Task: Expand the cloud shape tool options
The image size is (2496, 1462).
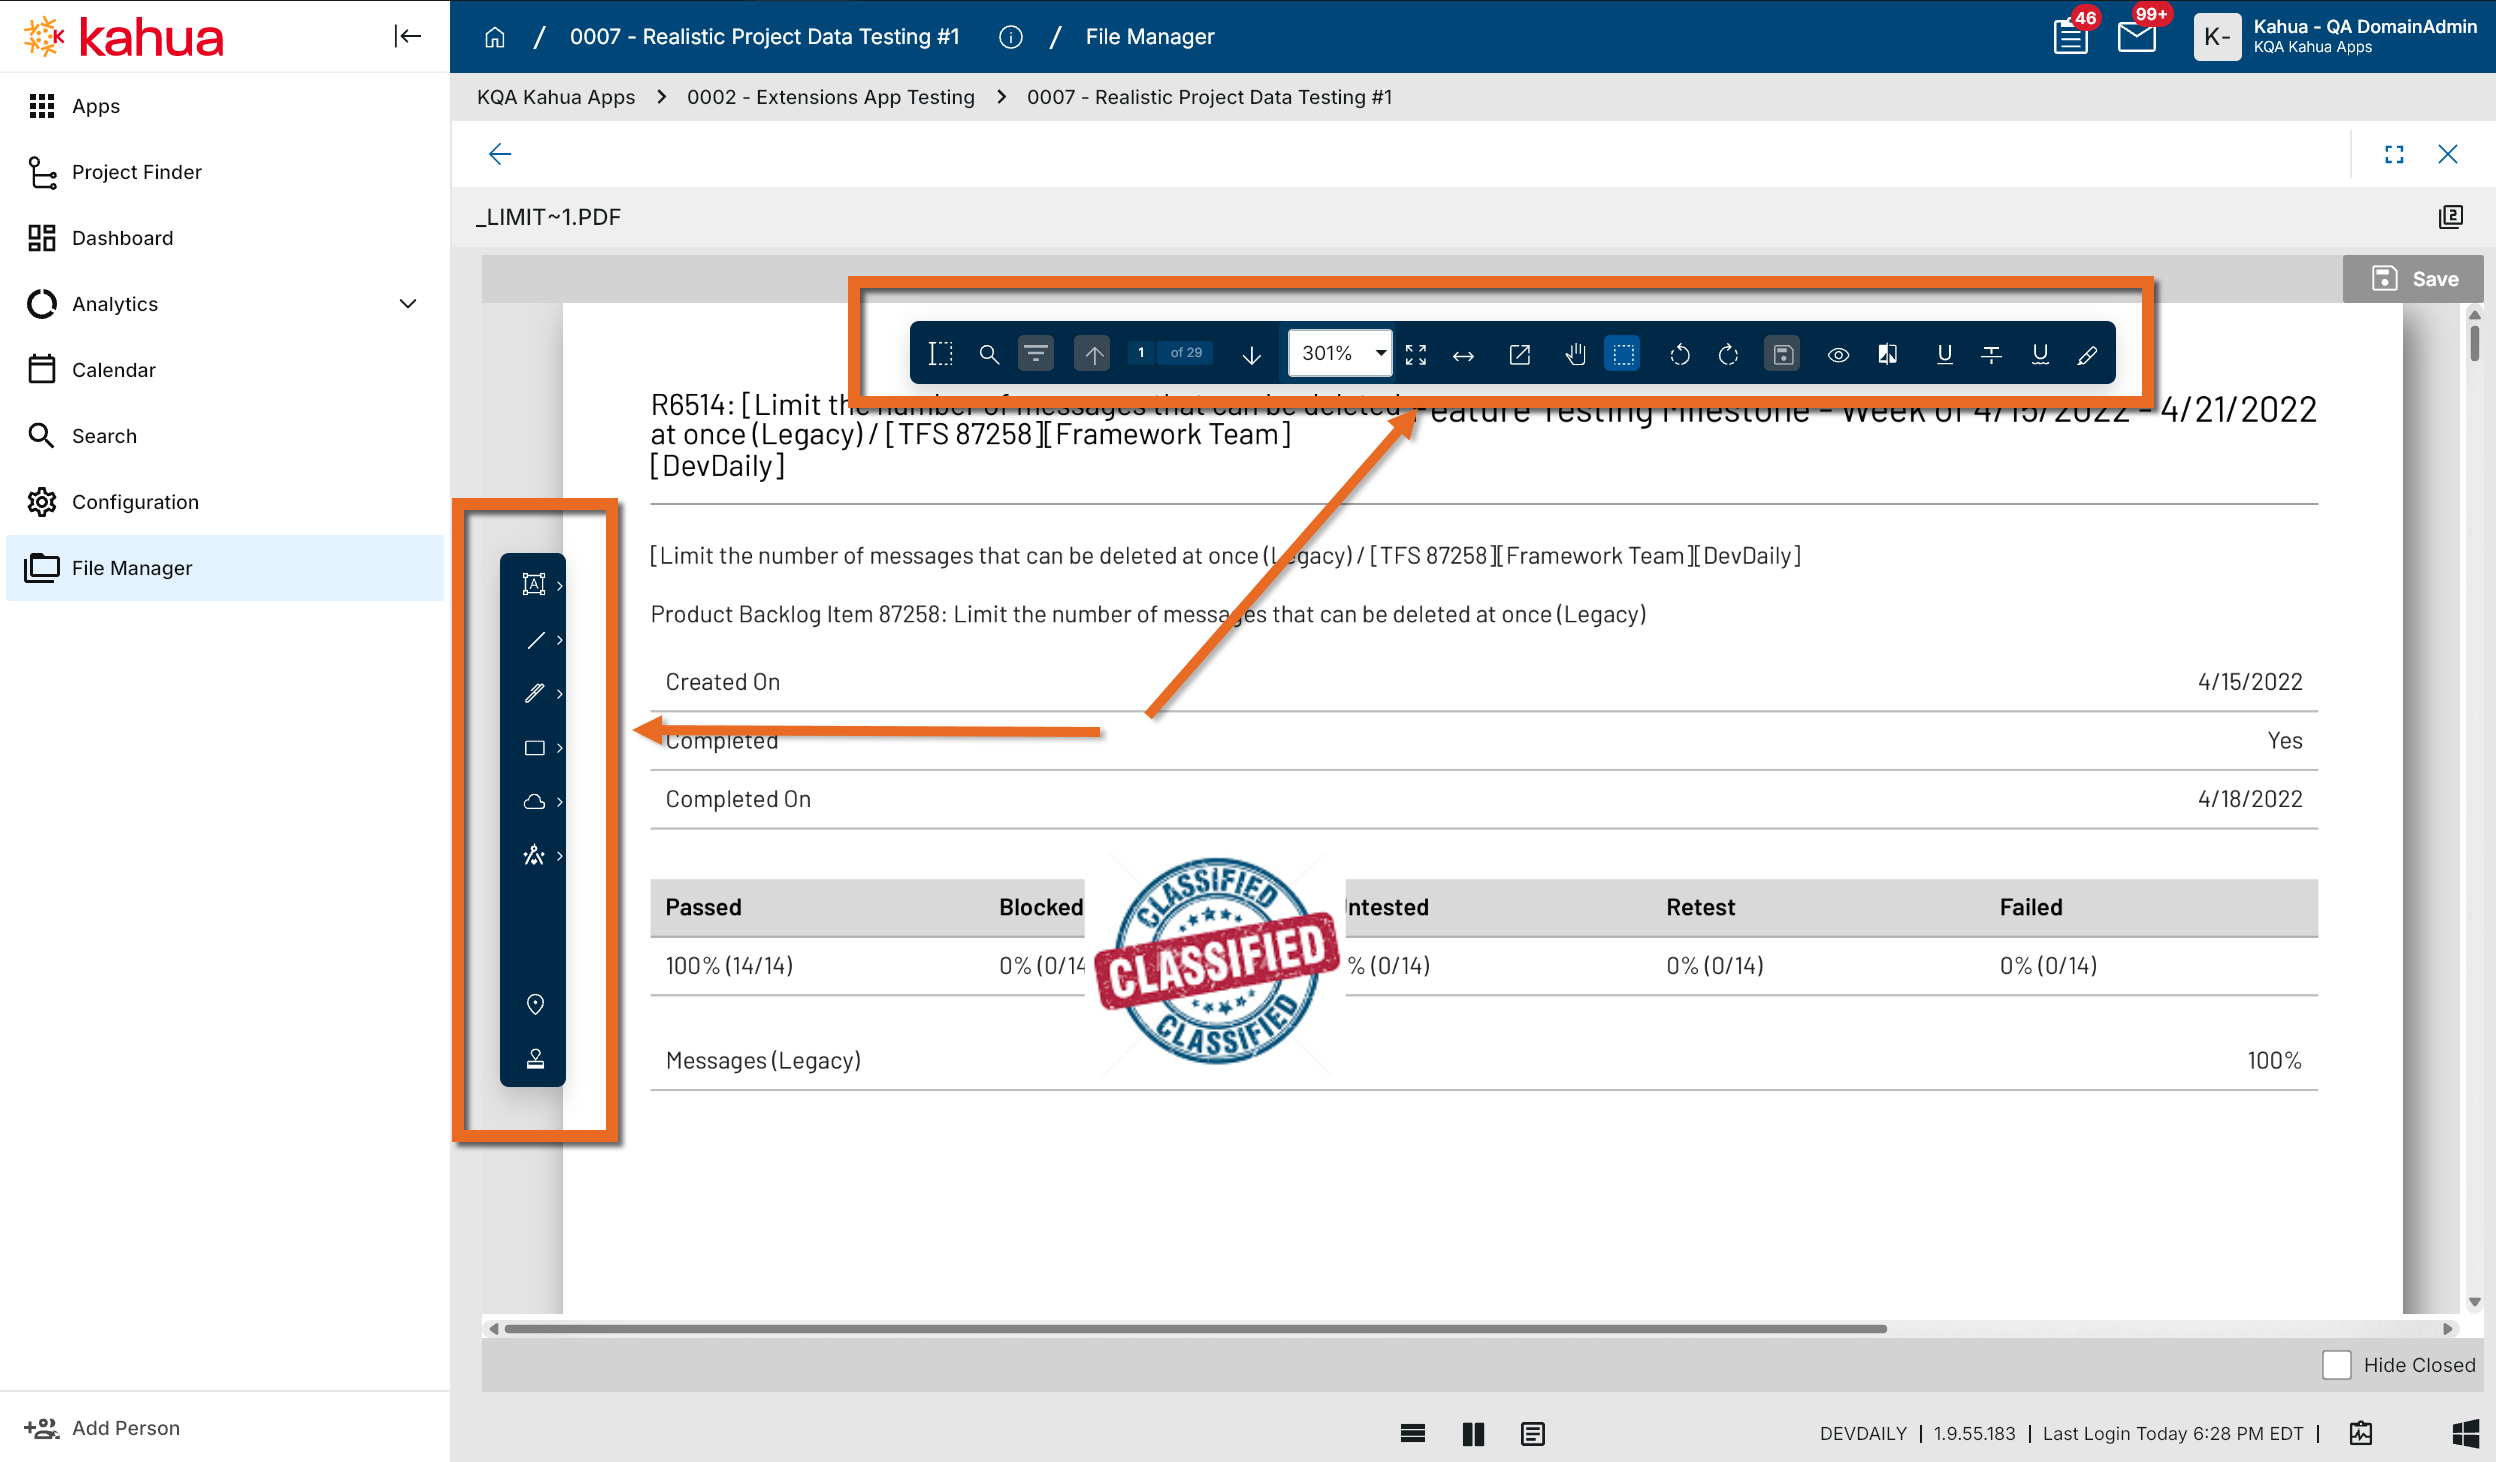Action: click(x=559, y=802)
